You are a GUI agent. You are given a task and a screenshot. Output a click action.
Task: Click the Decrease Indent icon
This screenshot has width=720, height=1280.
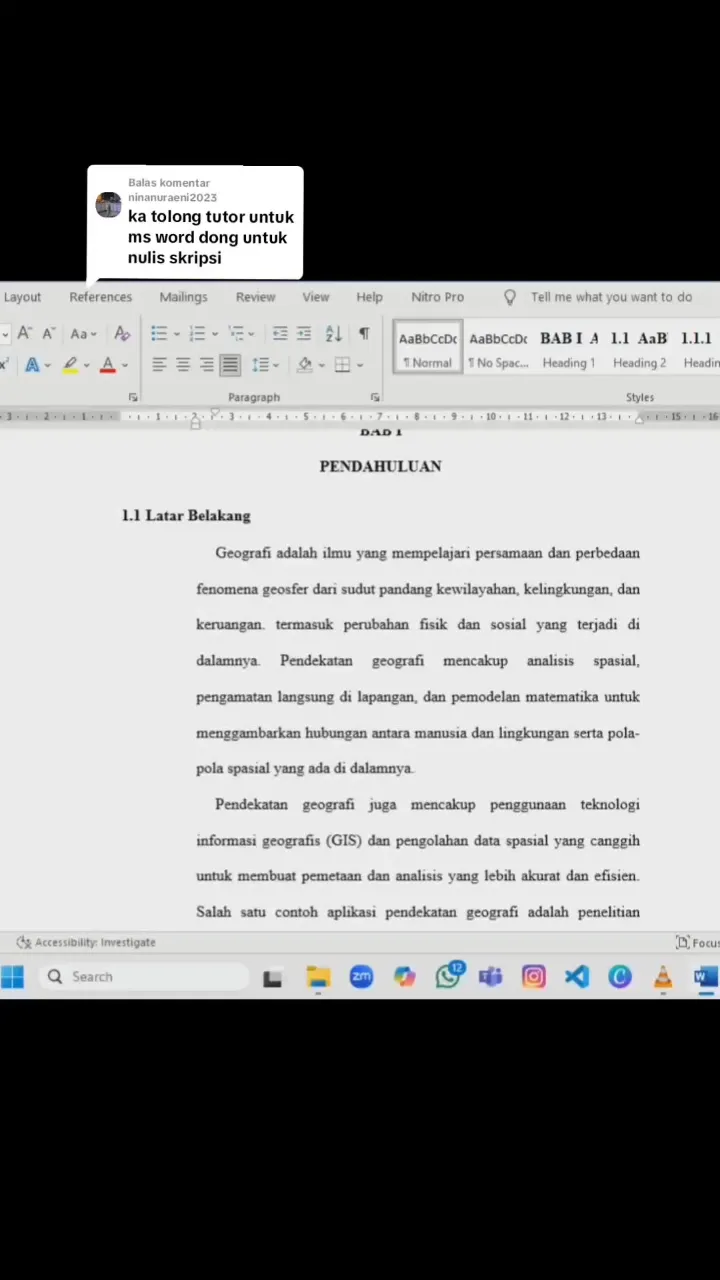[x=280, y=334]
